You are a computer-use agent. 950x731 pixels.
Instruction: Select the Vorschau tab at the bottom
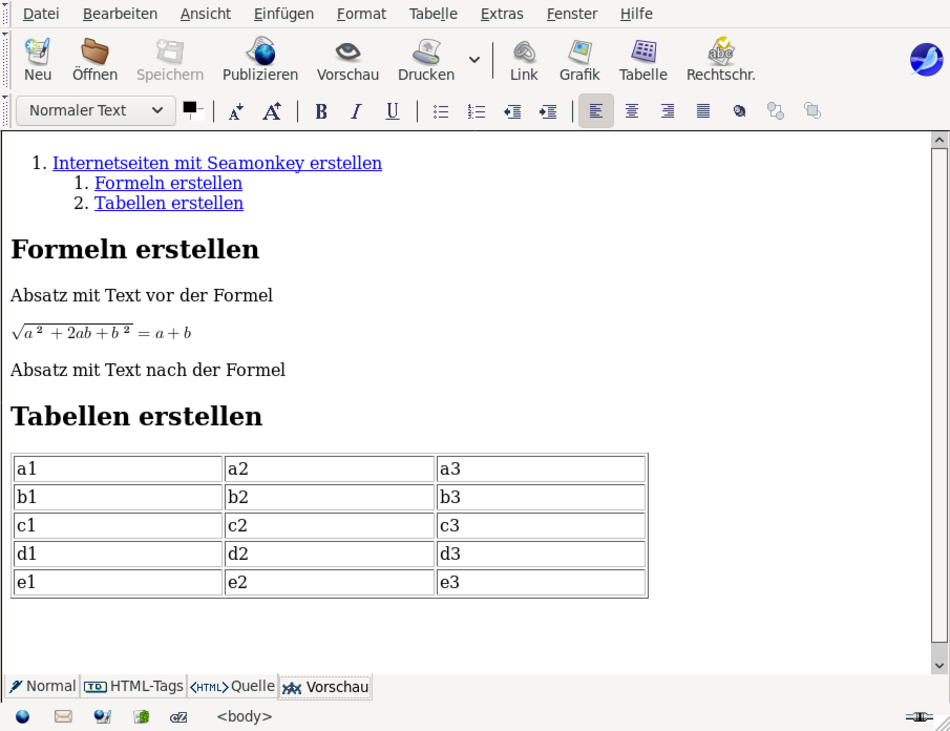(325, 687)
